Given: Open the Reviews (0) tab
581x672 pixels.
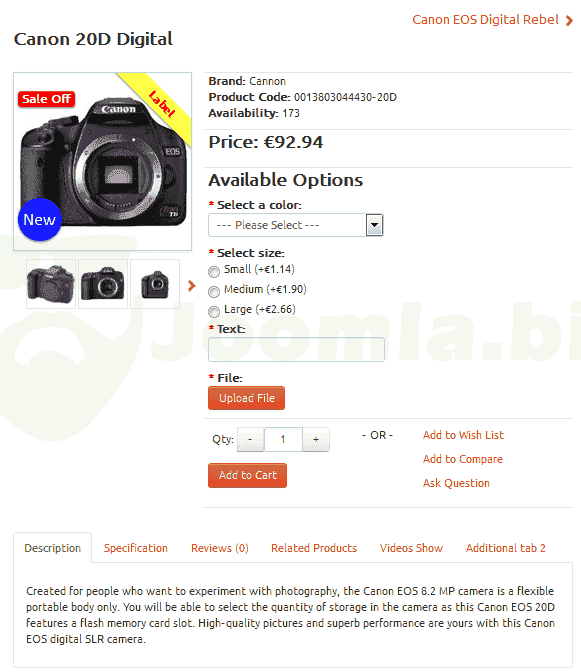Looking at the screenshot, I should (220, 548).
